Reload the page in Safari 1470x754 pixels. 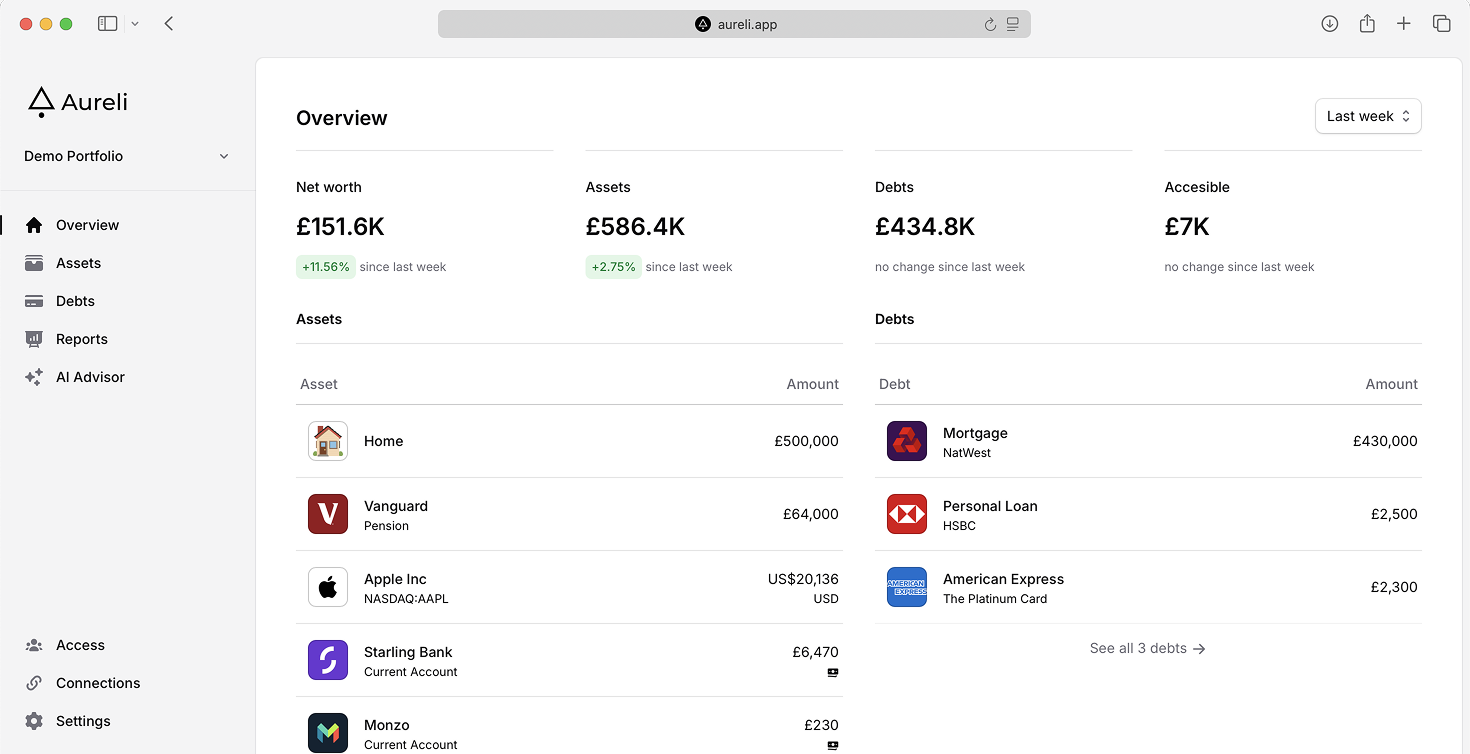(x=990, y=24)
